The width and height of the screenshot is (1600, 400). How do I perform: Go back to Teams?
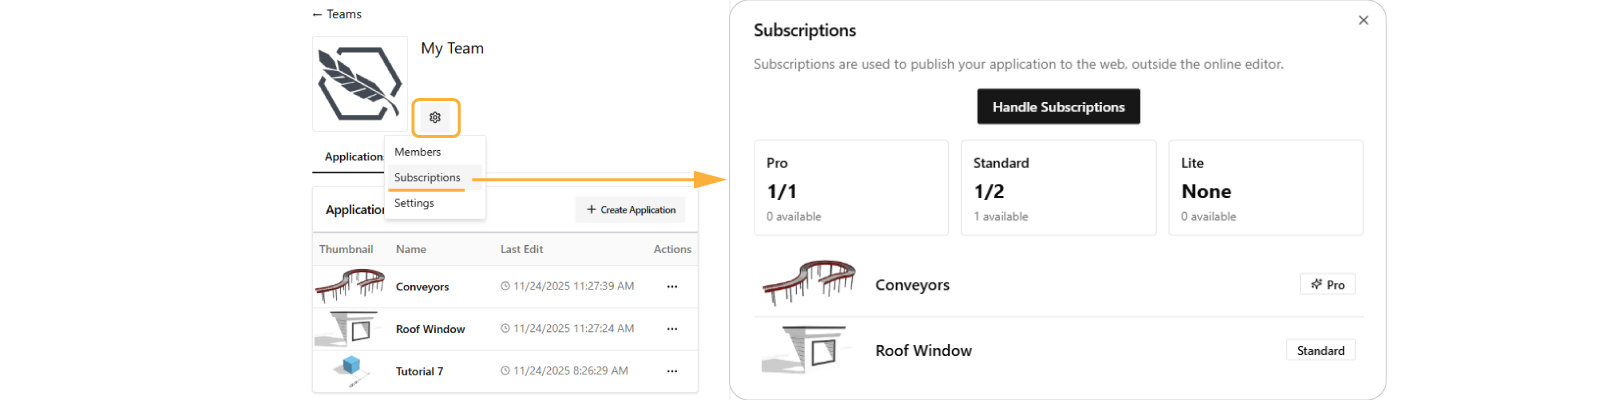pos(337,14)
